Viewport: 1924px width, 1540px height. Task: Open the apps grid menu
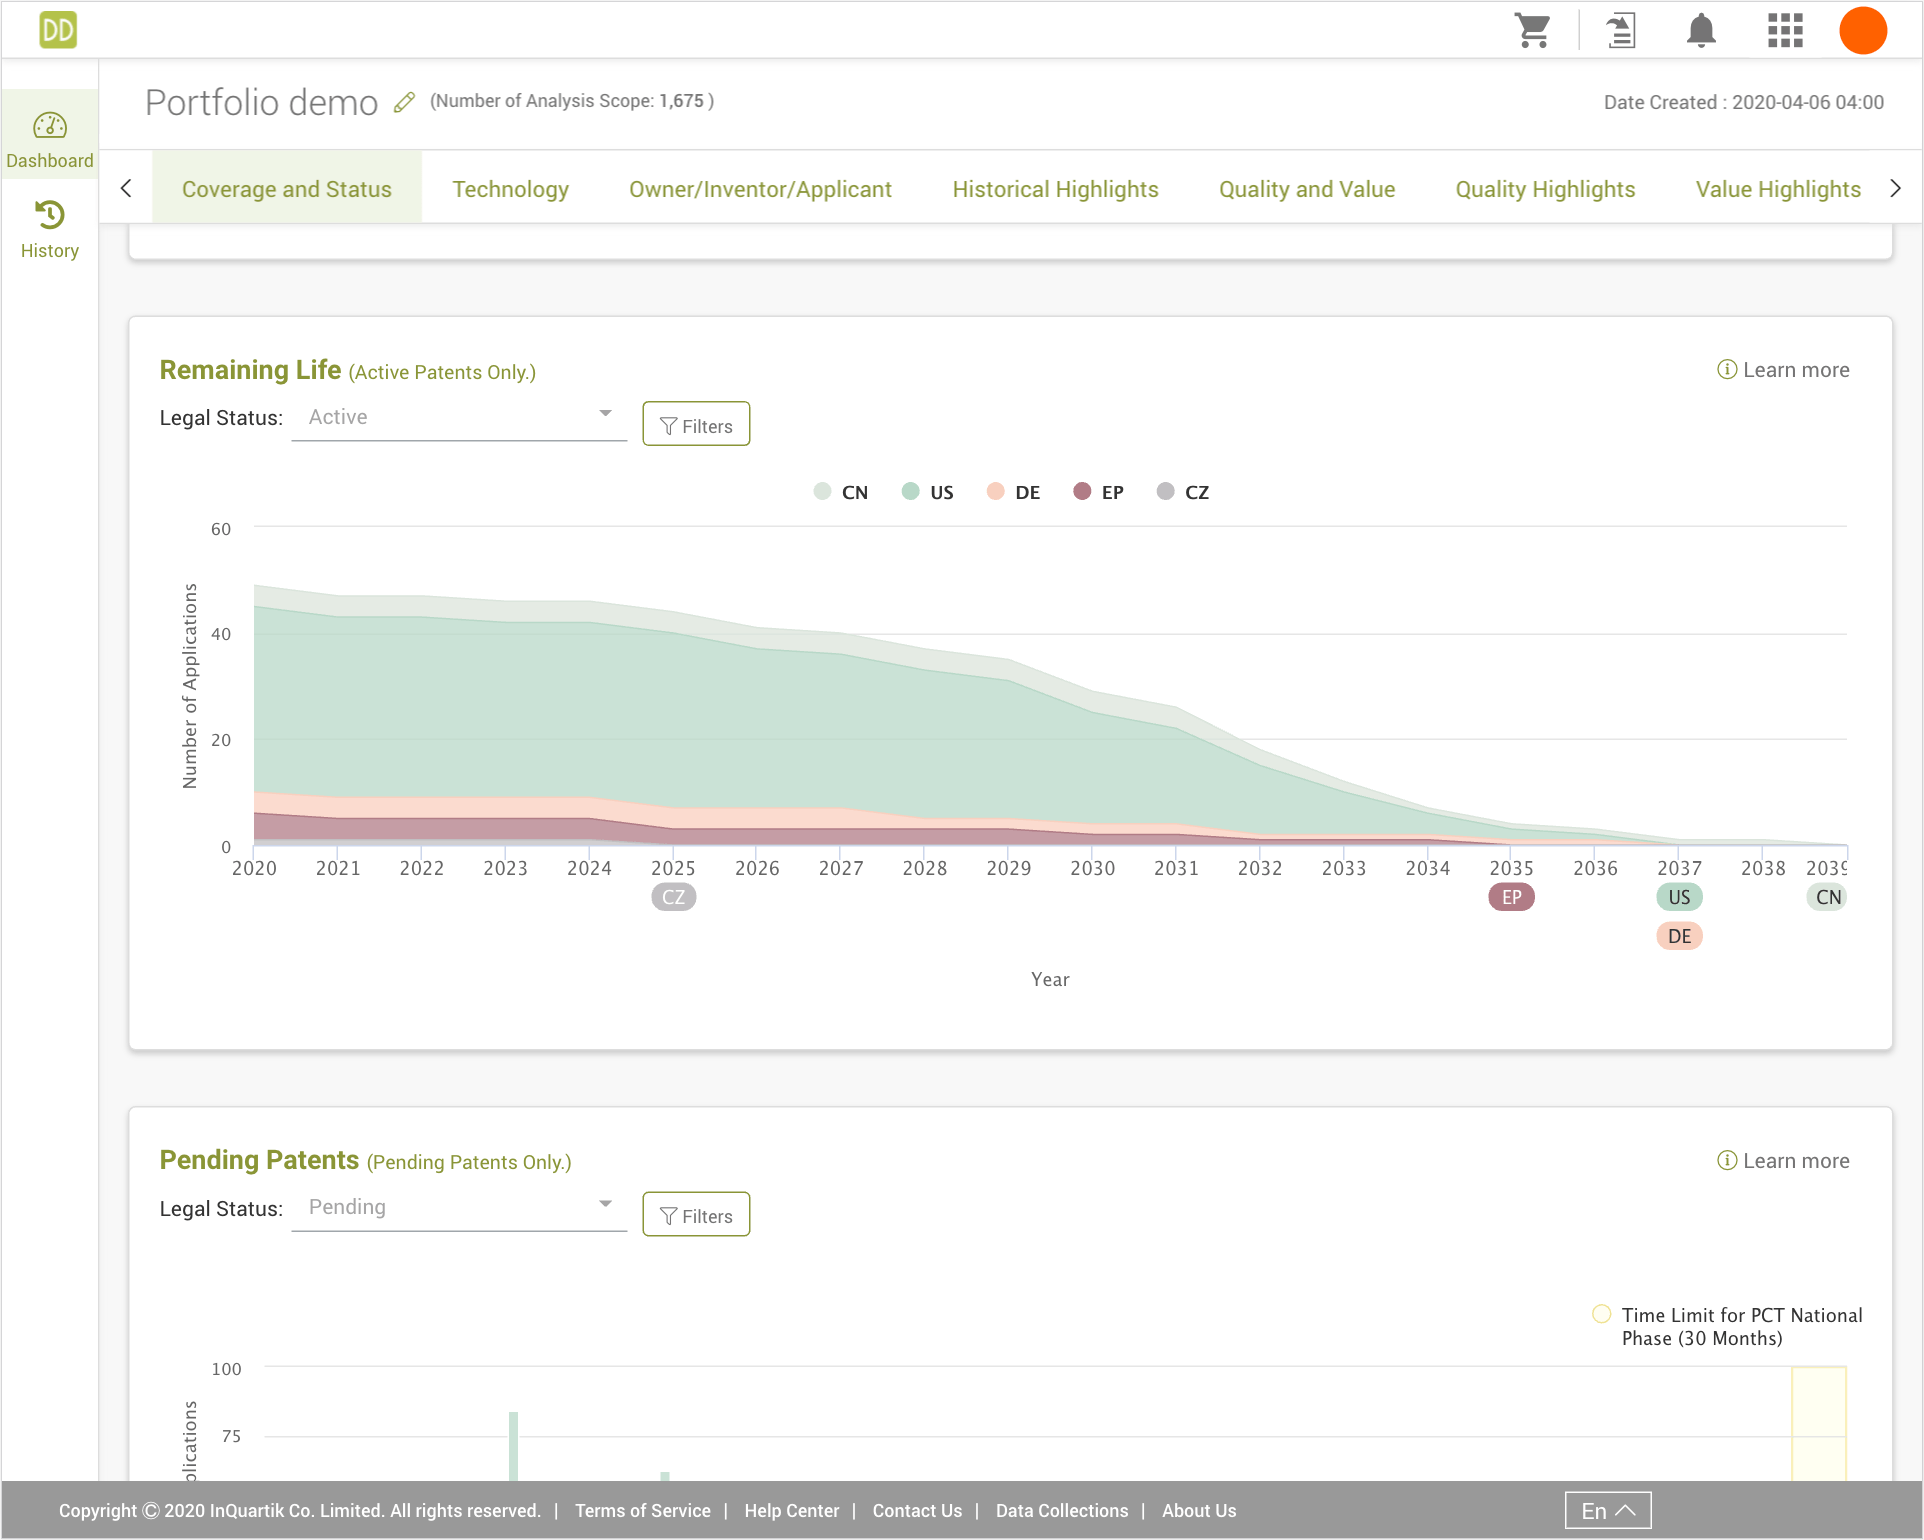pyautogui.click(x=1785, y=31)
